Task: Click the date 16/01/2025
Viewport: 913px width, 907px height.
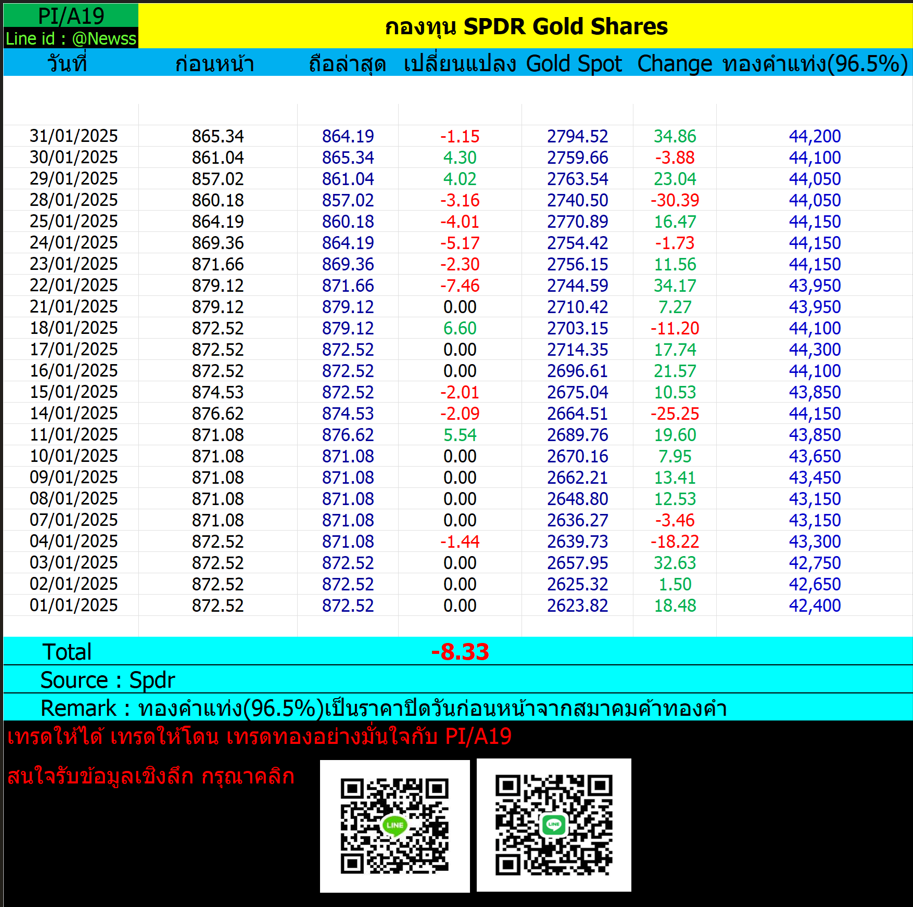Action: pyautogui.click(x=74, y=371)
